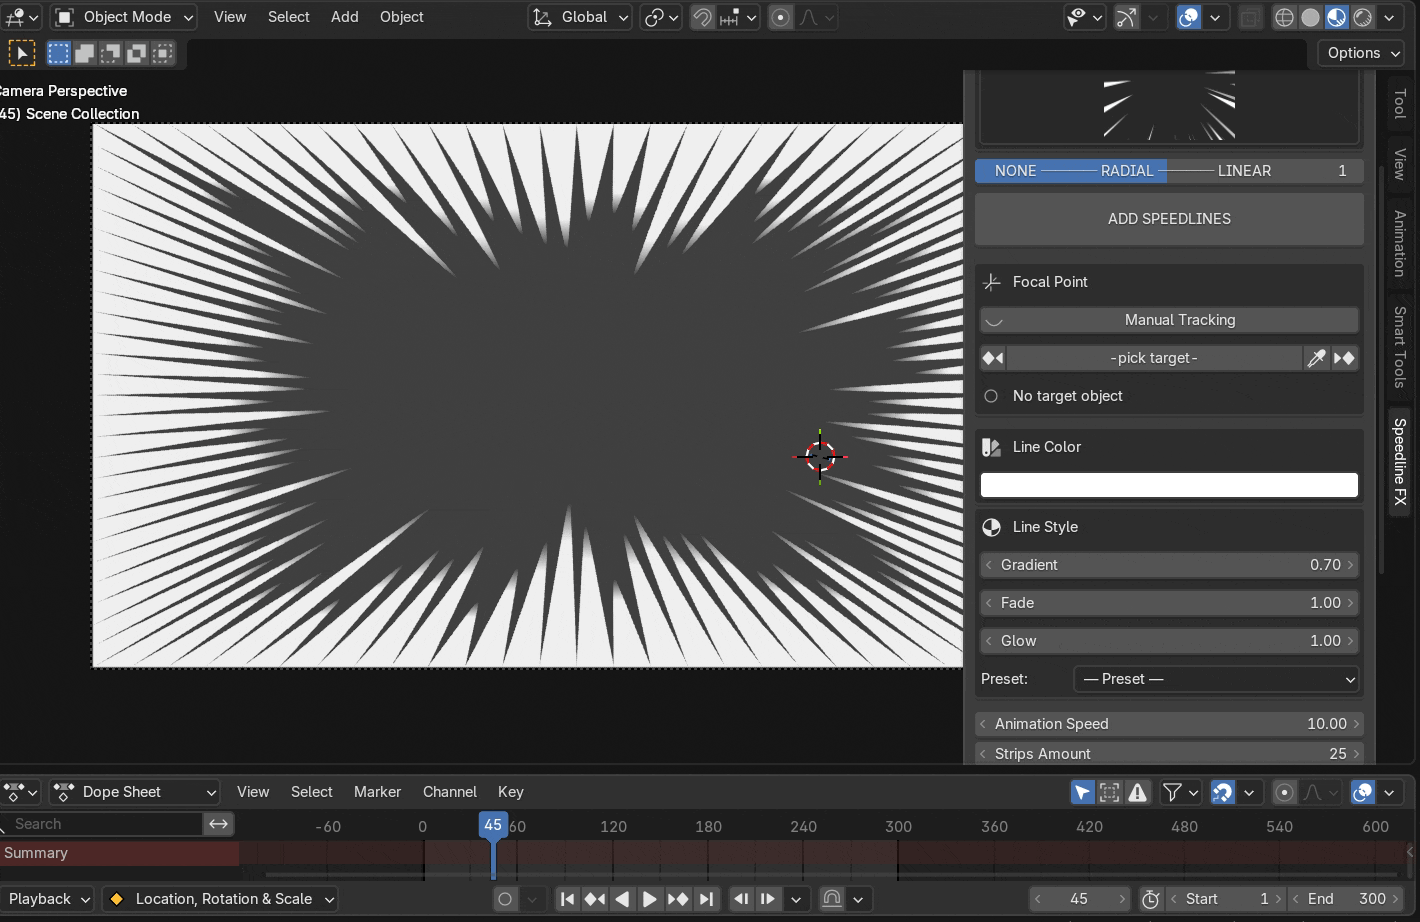Toggle proportional editing in 3D header
The width and height of the screenshot is (1420, 922).
click(781, 17)
